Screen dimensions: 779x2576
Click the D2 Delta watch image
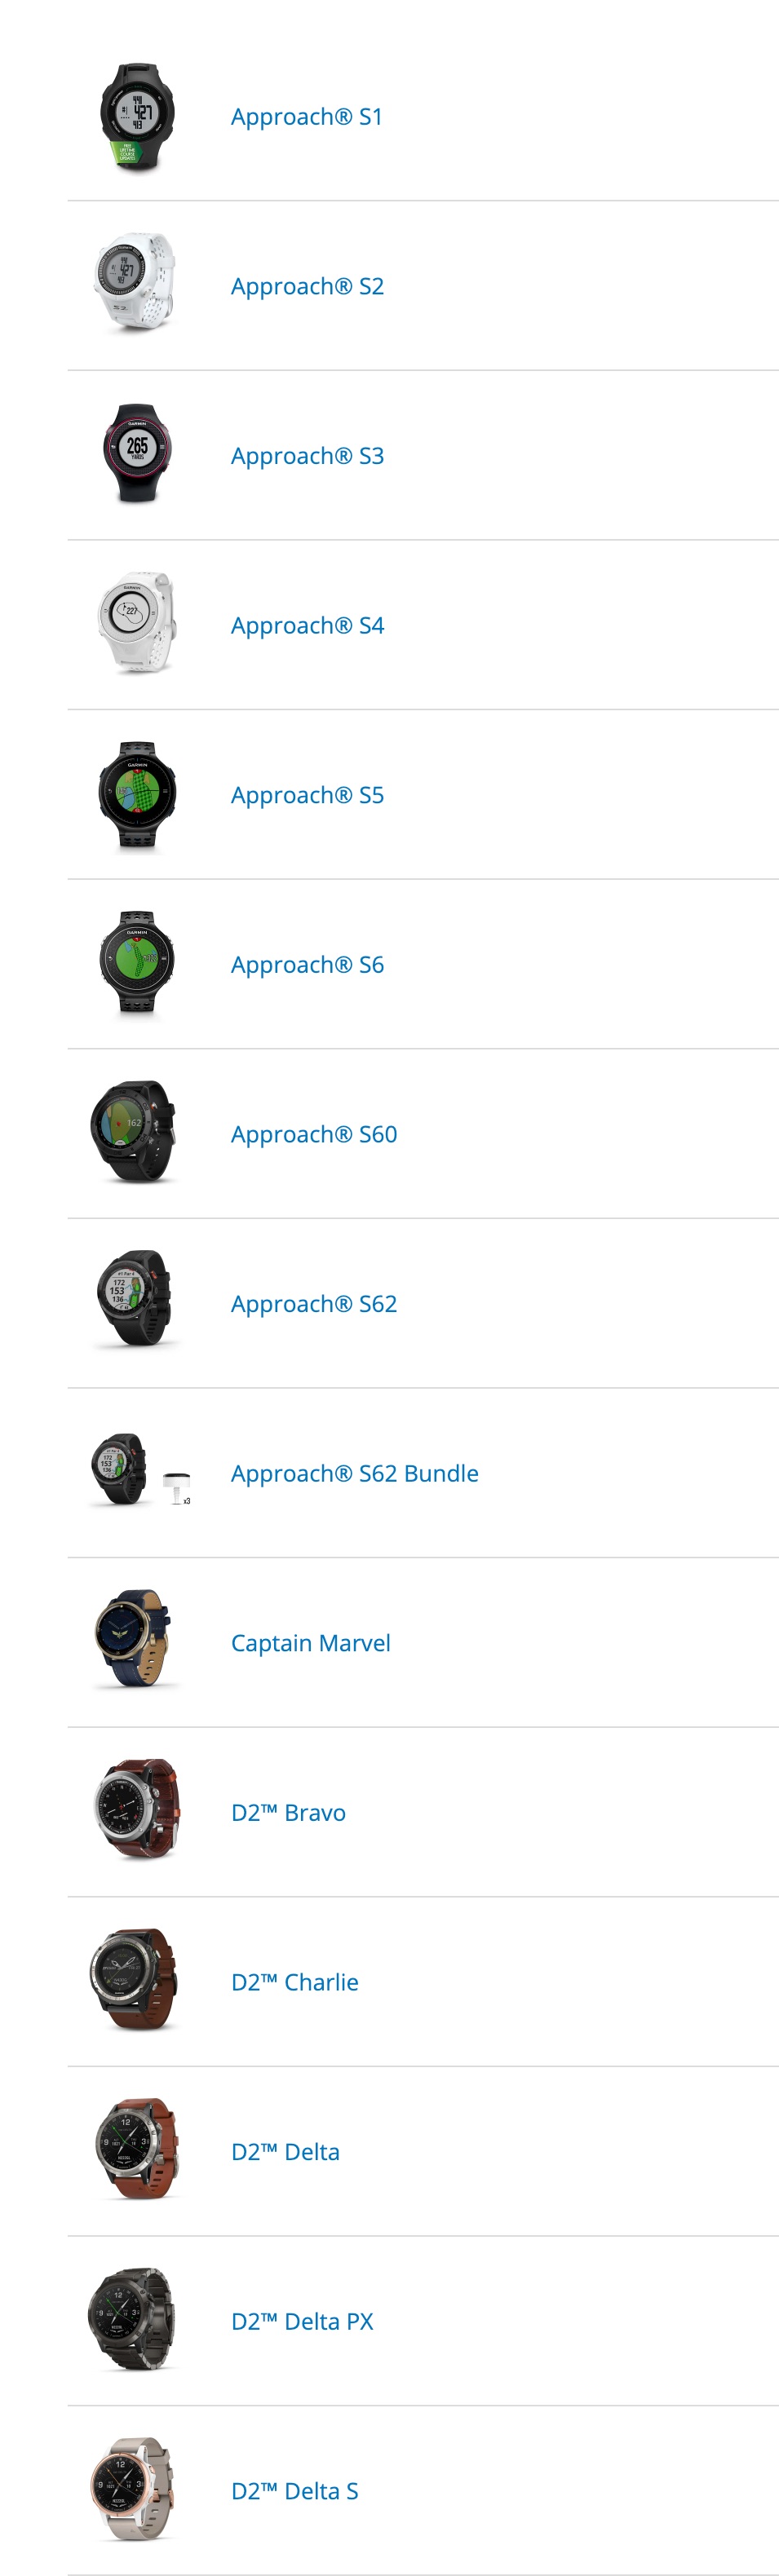click(137, 2151)
